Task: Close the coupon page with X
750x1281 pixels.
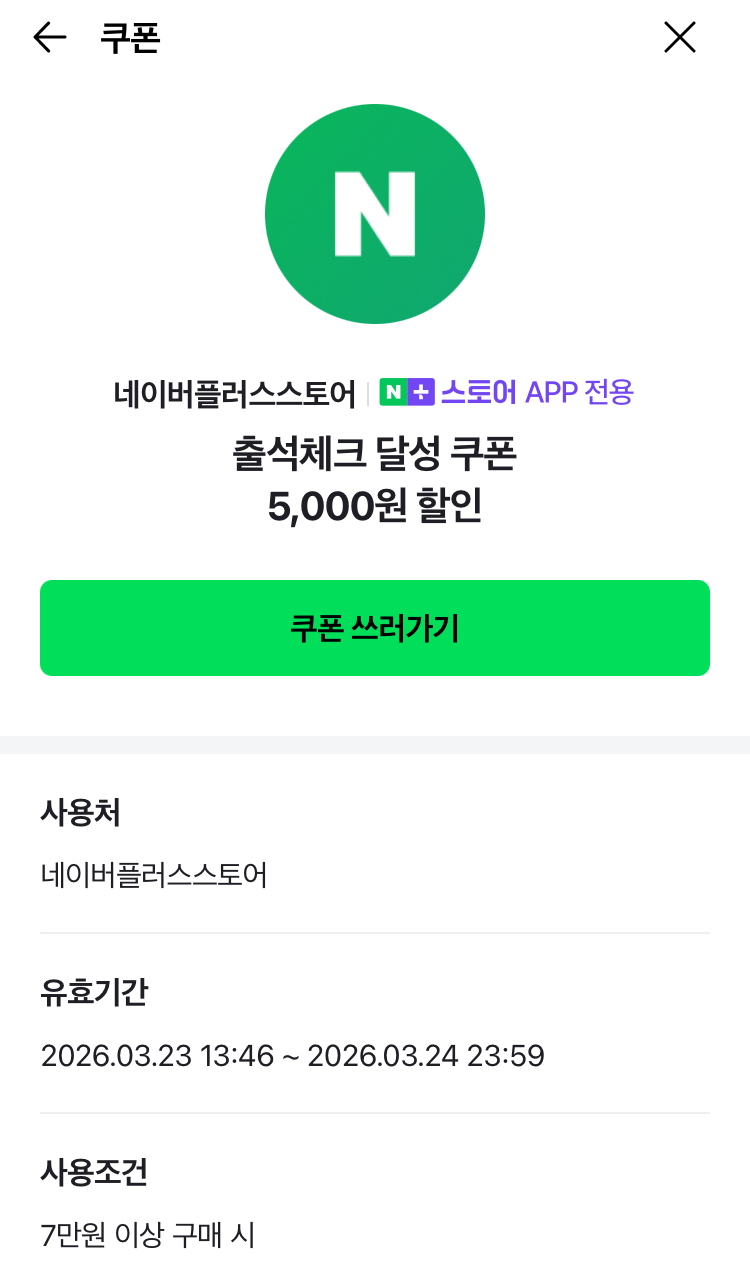Action: (680, 38)
